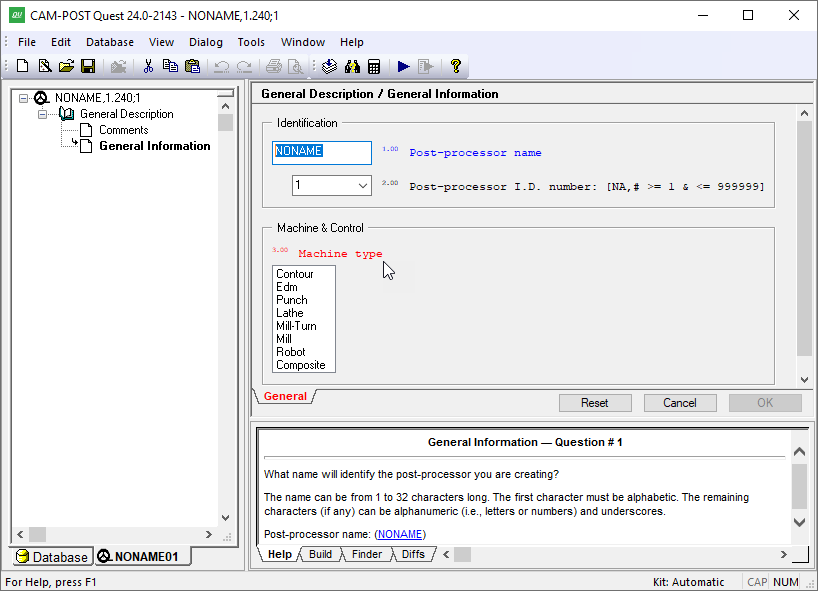Click the greyed-out arrow icon after Run

point(426,66)
